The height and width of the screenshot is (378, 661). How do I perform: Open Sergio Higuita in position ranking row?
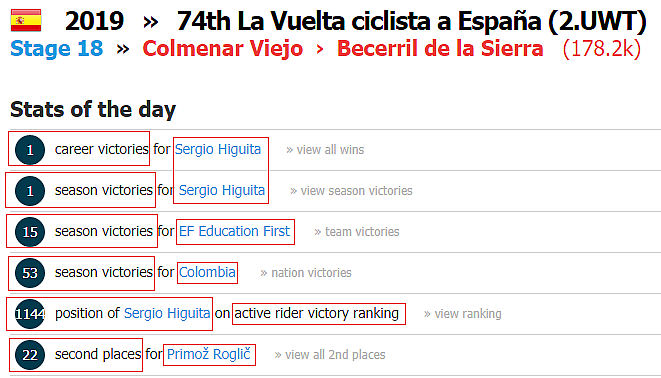[x=167, y=313]
